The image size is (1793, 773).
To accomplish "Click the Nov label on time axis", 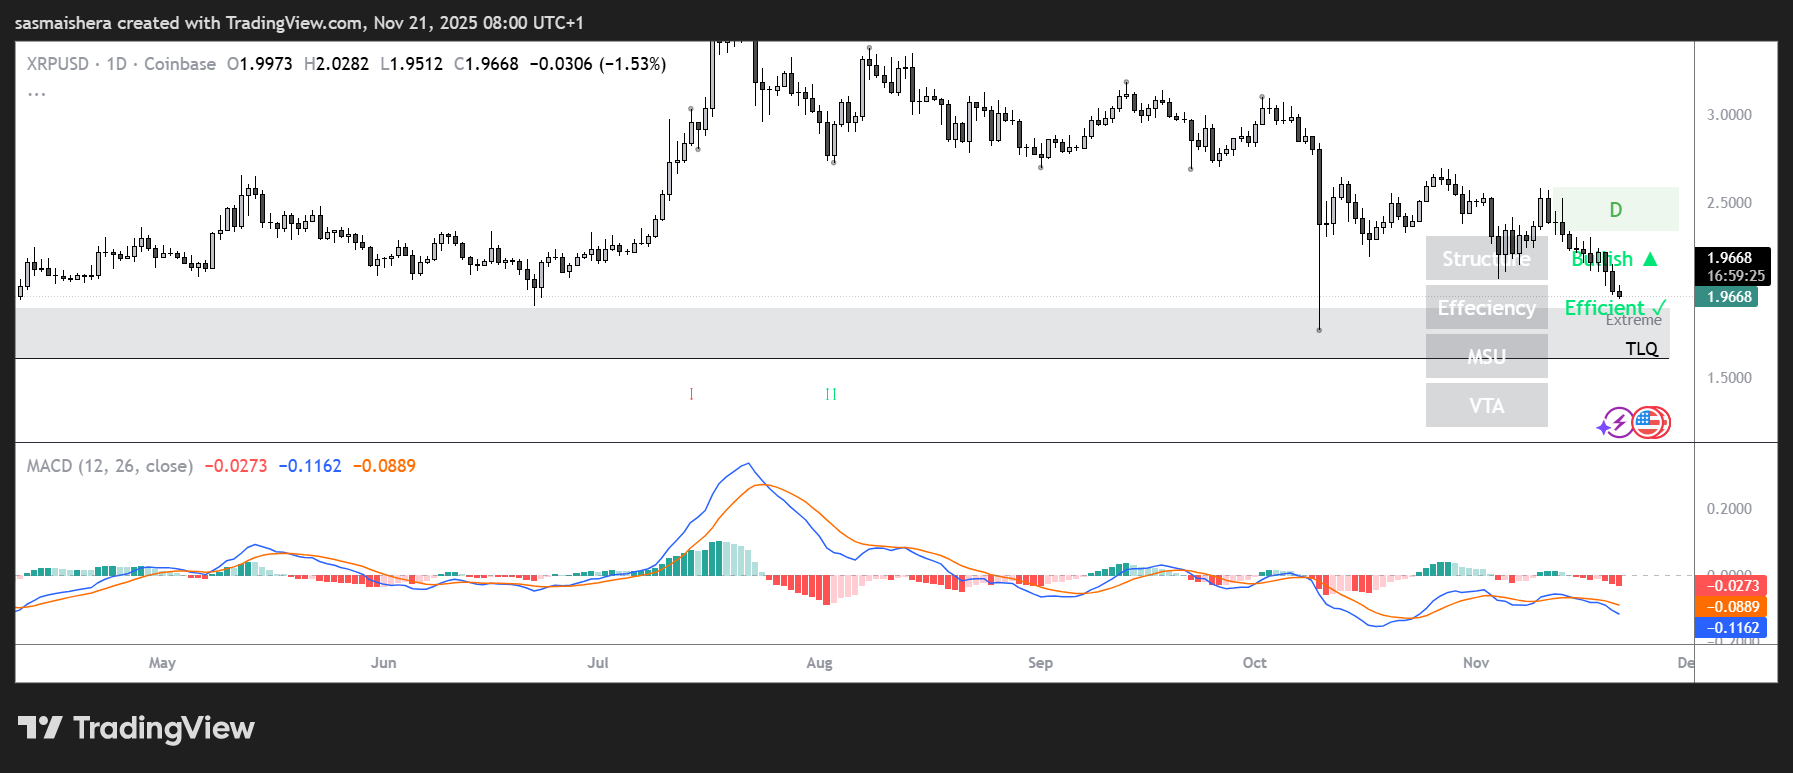I will (1476, 663).
